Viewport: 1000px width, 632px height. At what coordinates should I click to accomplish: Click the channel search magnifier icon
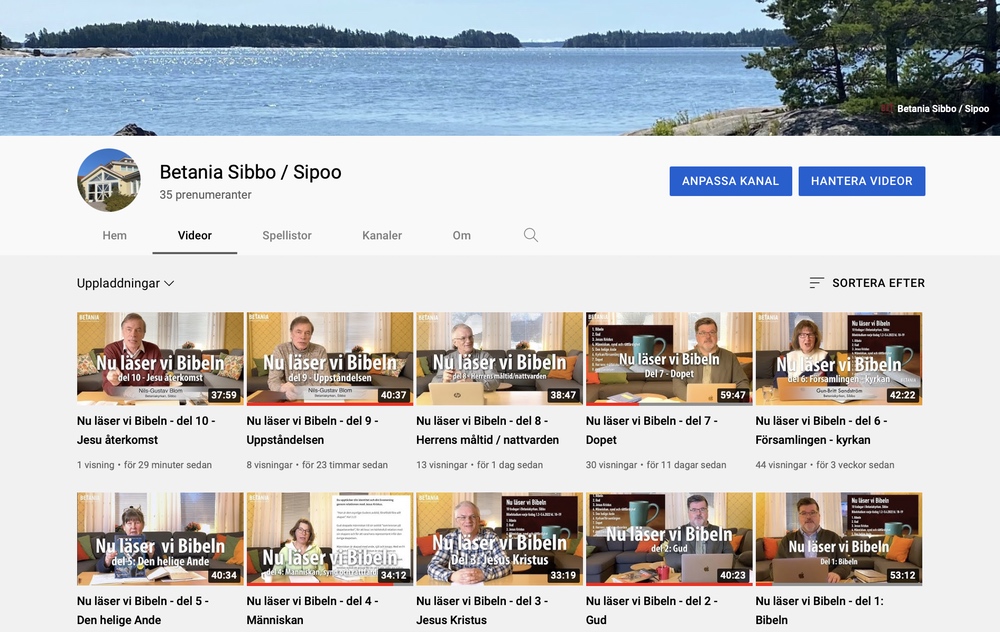point(531,236)
